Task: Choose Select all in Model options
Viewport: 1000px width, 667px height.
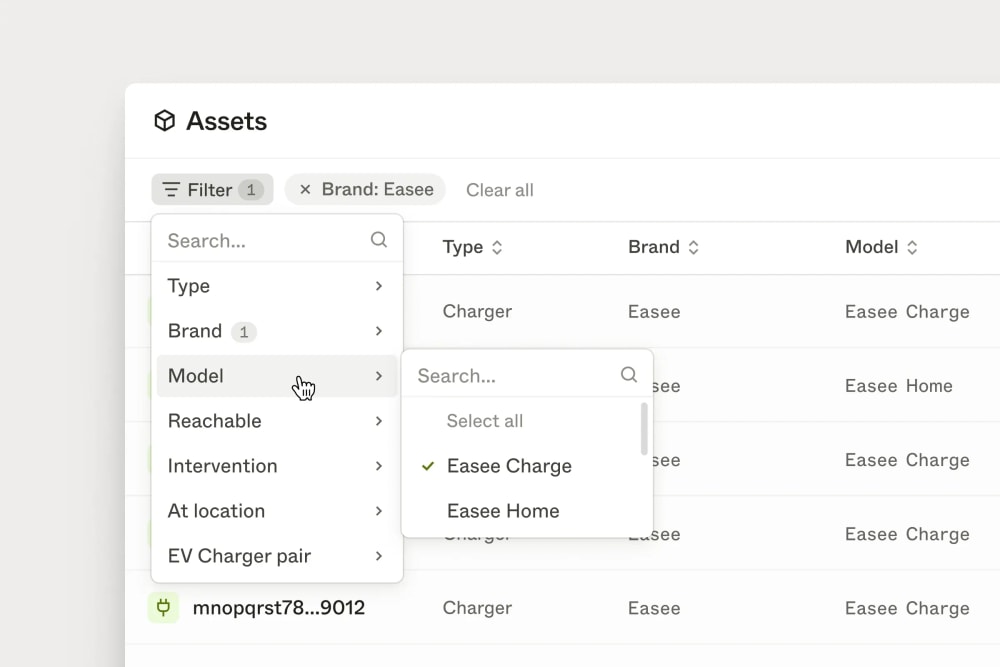Action: pyautogui.click(x=485, y=421)
